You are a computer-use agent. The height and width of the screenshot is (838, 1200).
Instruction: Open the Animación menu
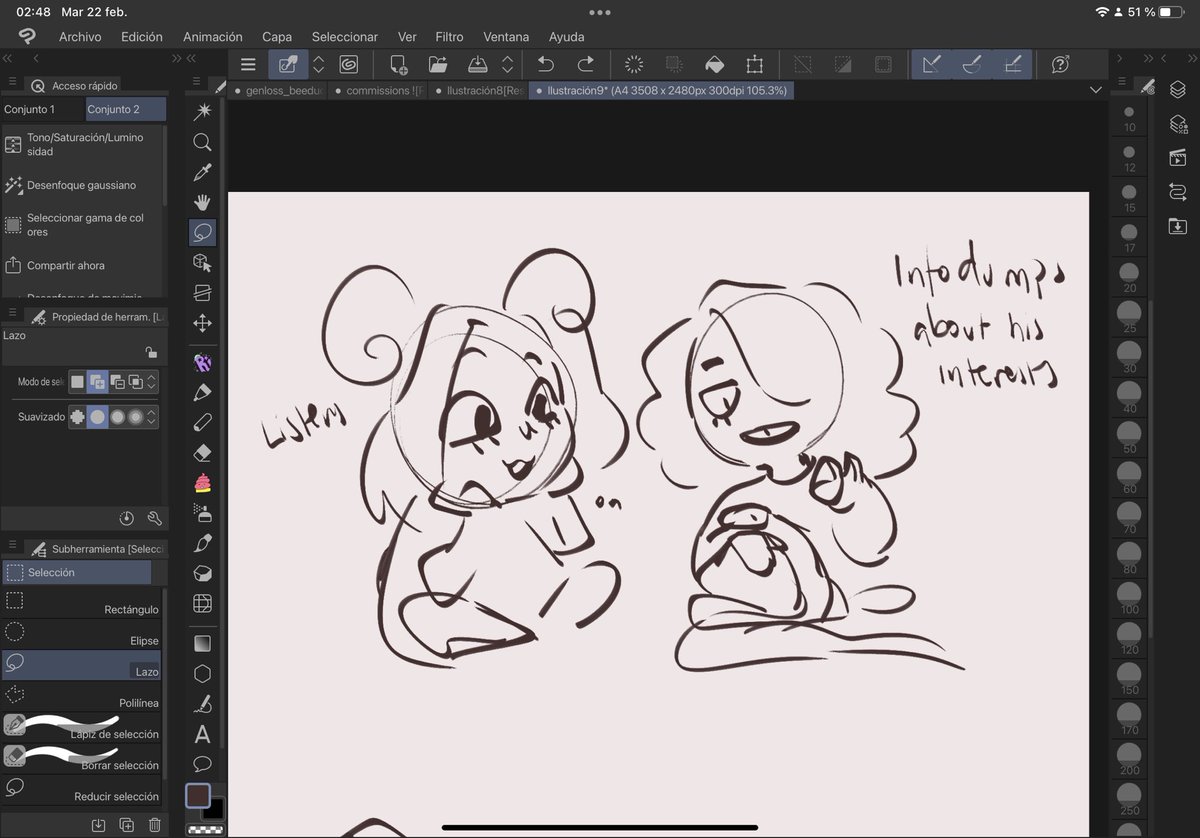pyautogui.click(x=212, y=37)
